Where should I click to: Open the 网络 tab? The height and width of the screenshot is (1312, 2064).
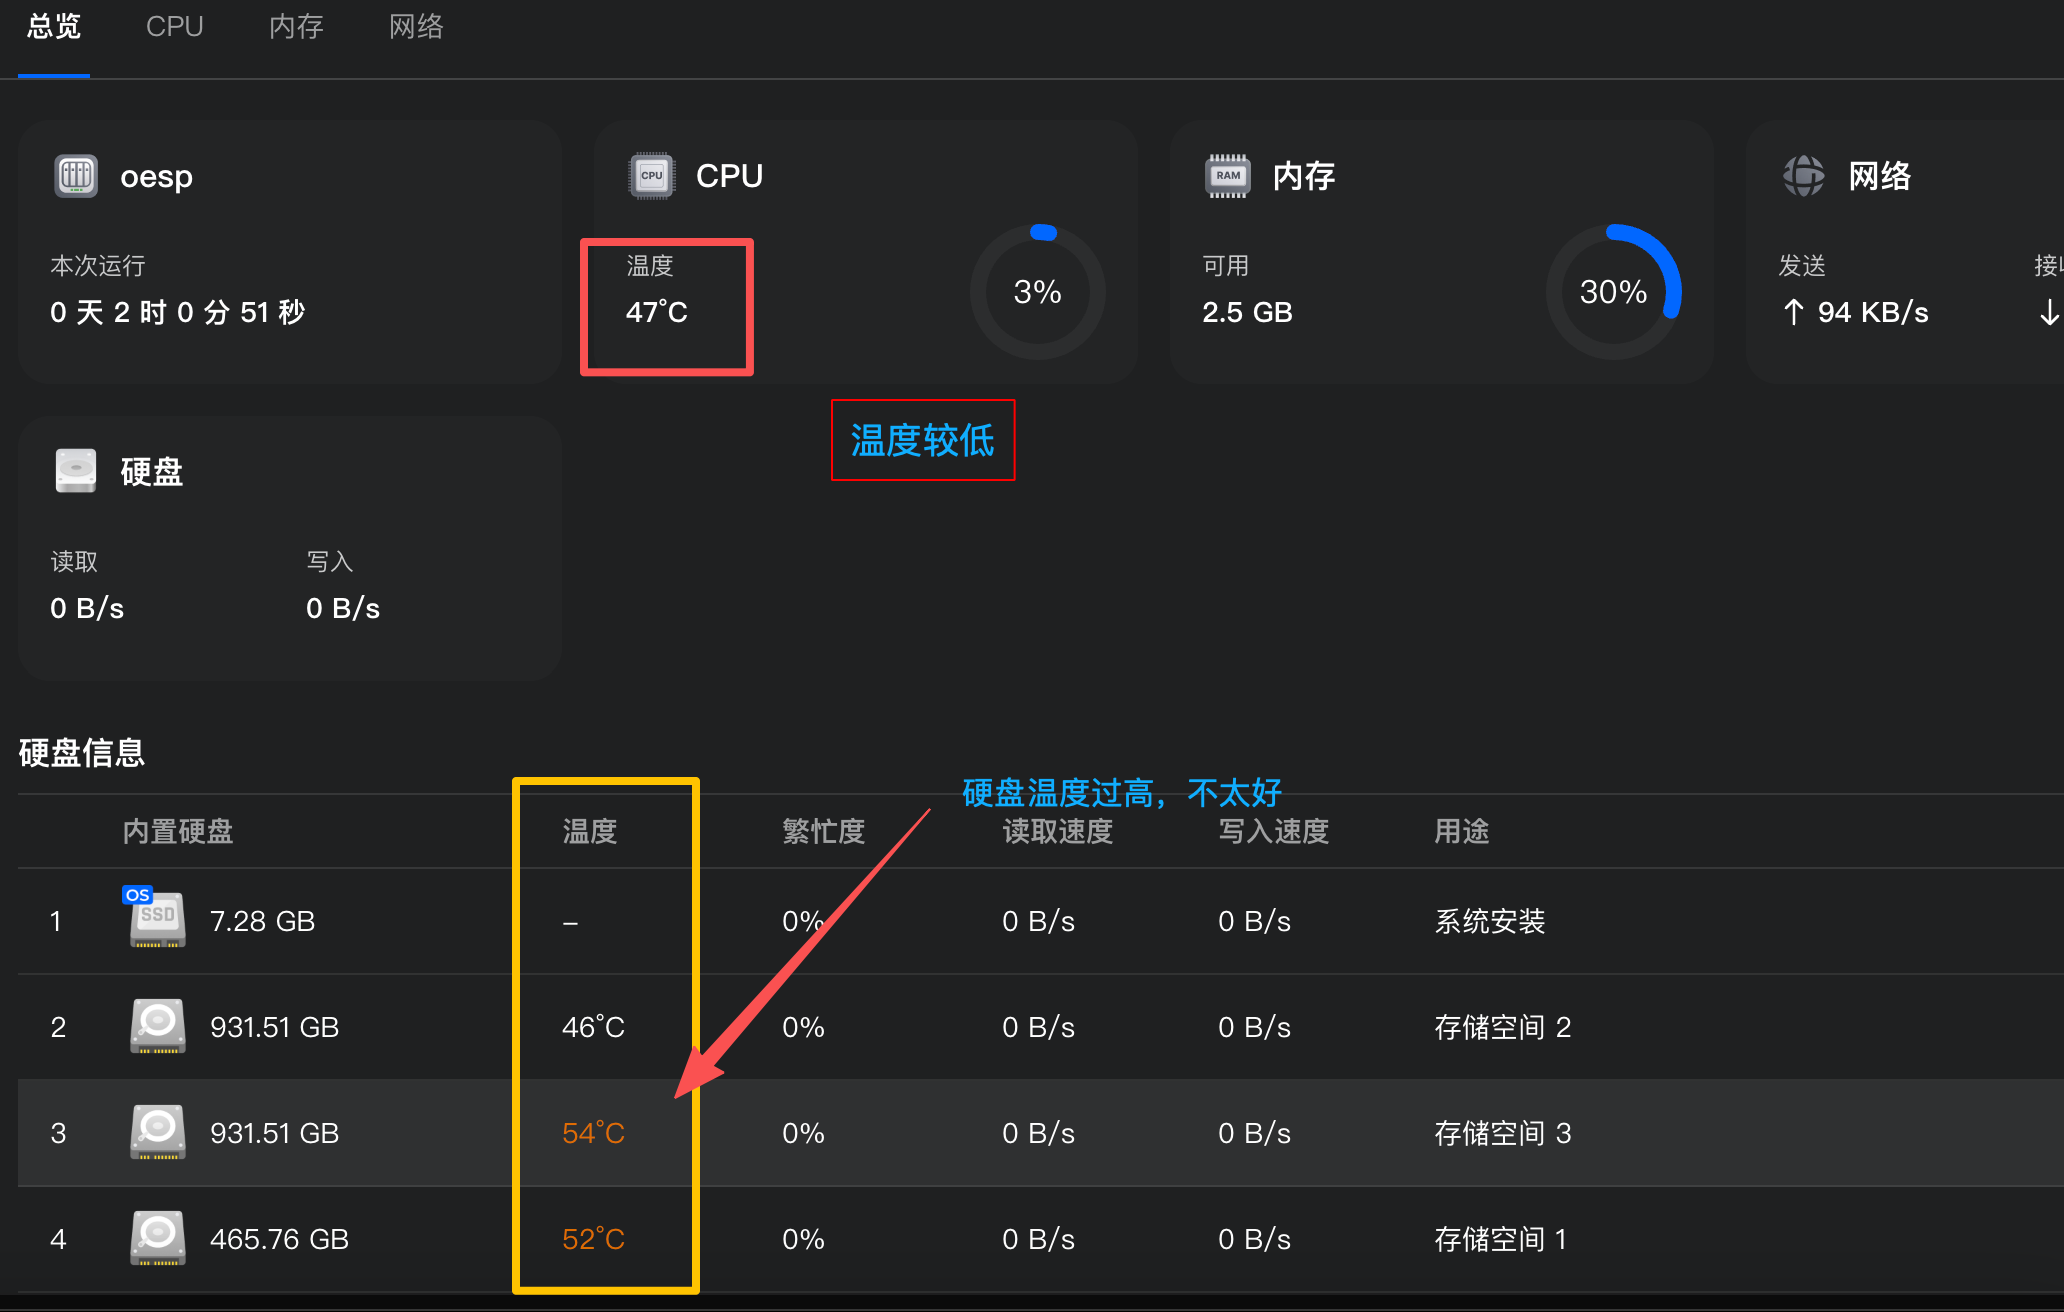tap(417, 27)
